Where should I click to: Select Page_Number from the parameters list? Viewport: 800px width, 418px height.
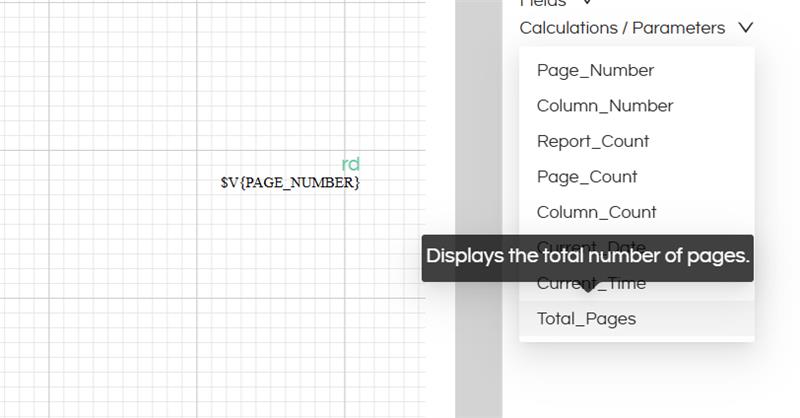pyautogui.click(x=595, y=71)
